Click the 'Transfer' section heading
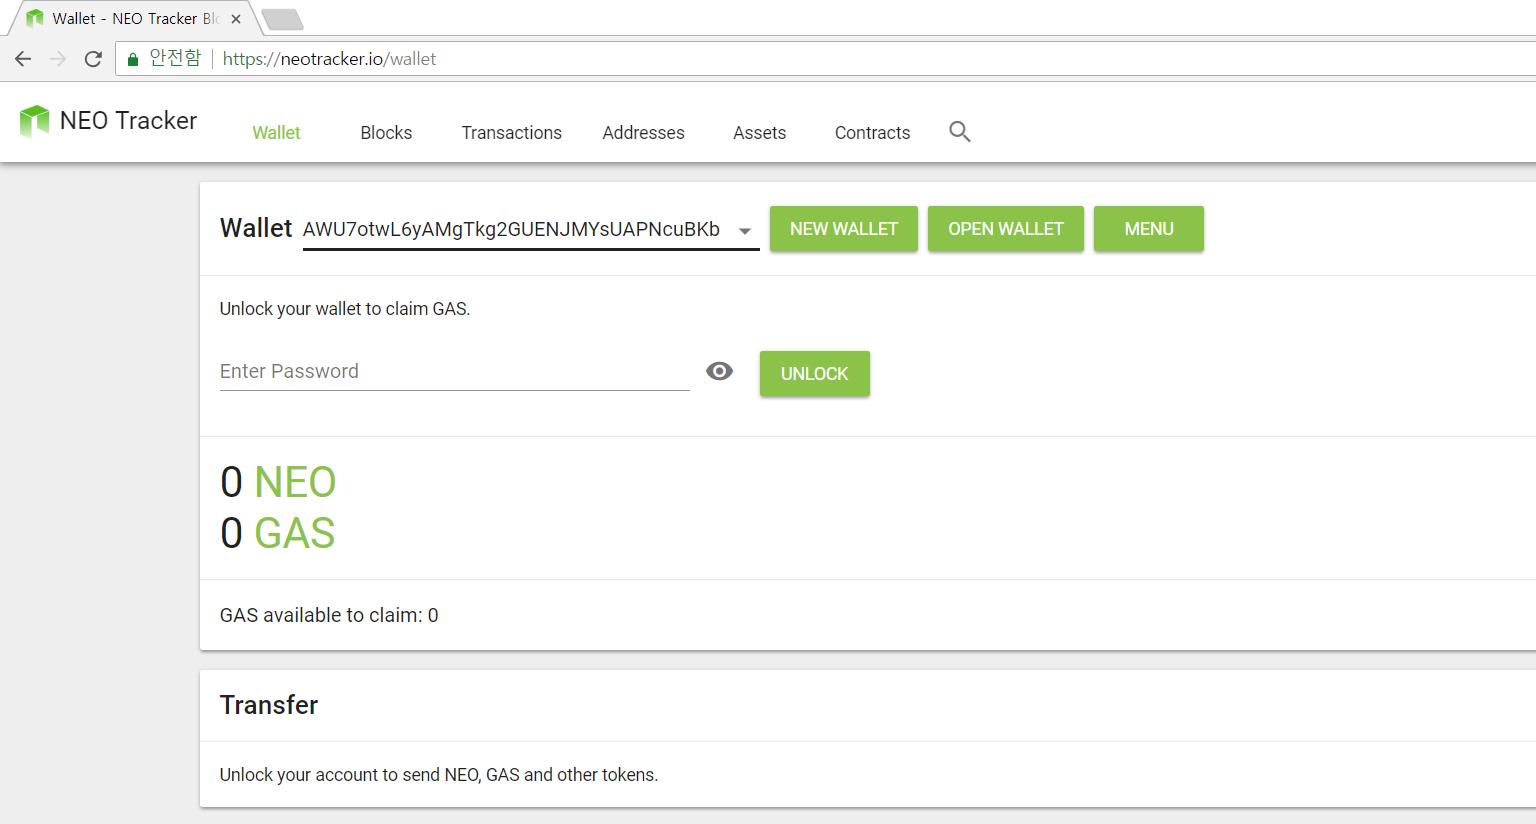The height and width of the screenshot is (824, 1536). [269, 705]
